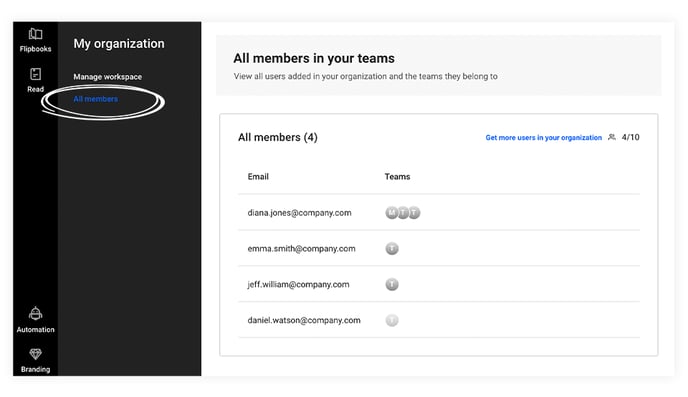Image resolution: width=688 pixels, height=397 pixels.
Task: Select All members in the sidebar
Action: click(x=96, y=99)
